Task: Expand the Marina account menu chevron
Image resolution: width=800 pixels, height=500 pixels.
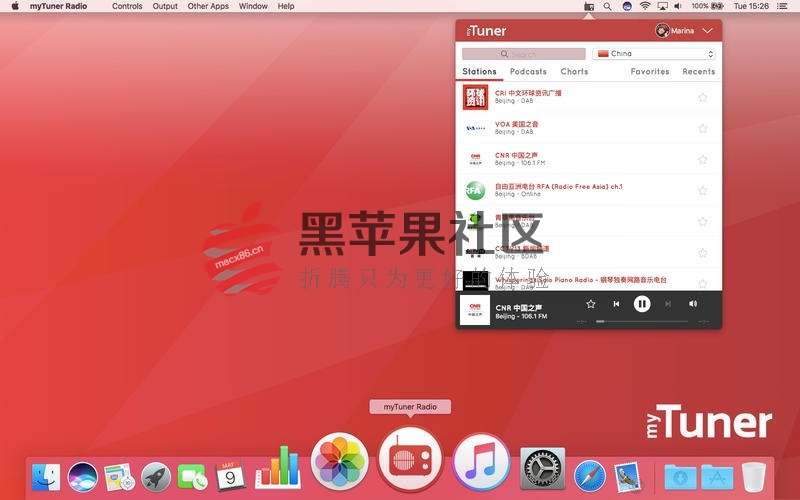Action: tap(707, 31)
